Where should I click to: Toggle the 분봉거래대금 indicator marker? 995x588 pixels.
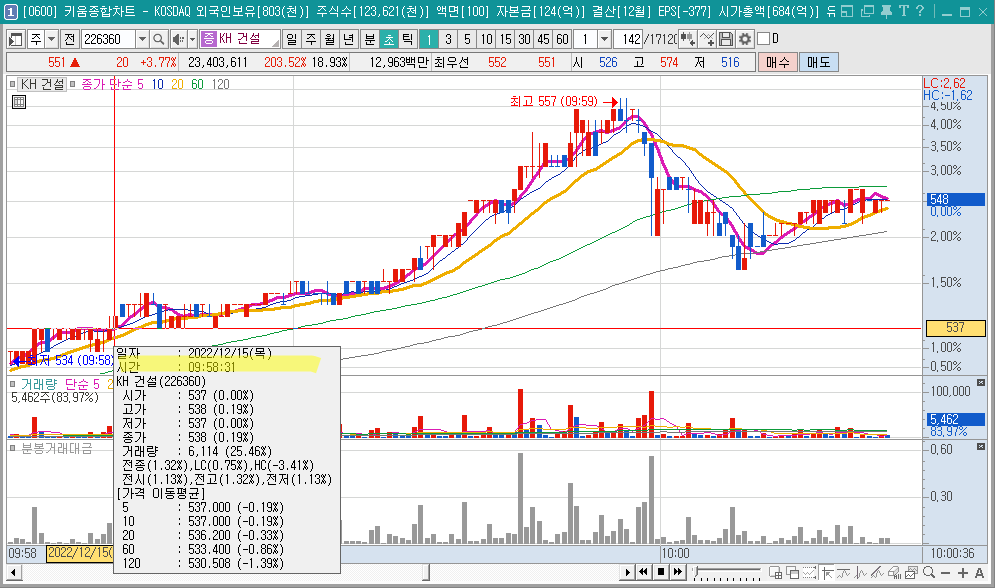(x=13, y=448)
